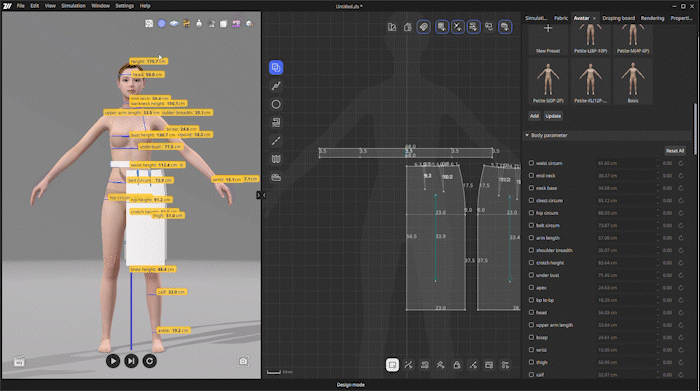Open the Settings menu

[125, 6]
